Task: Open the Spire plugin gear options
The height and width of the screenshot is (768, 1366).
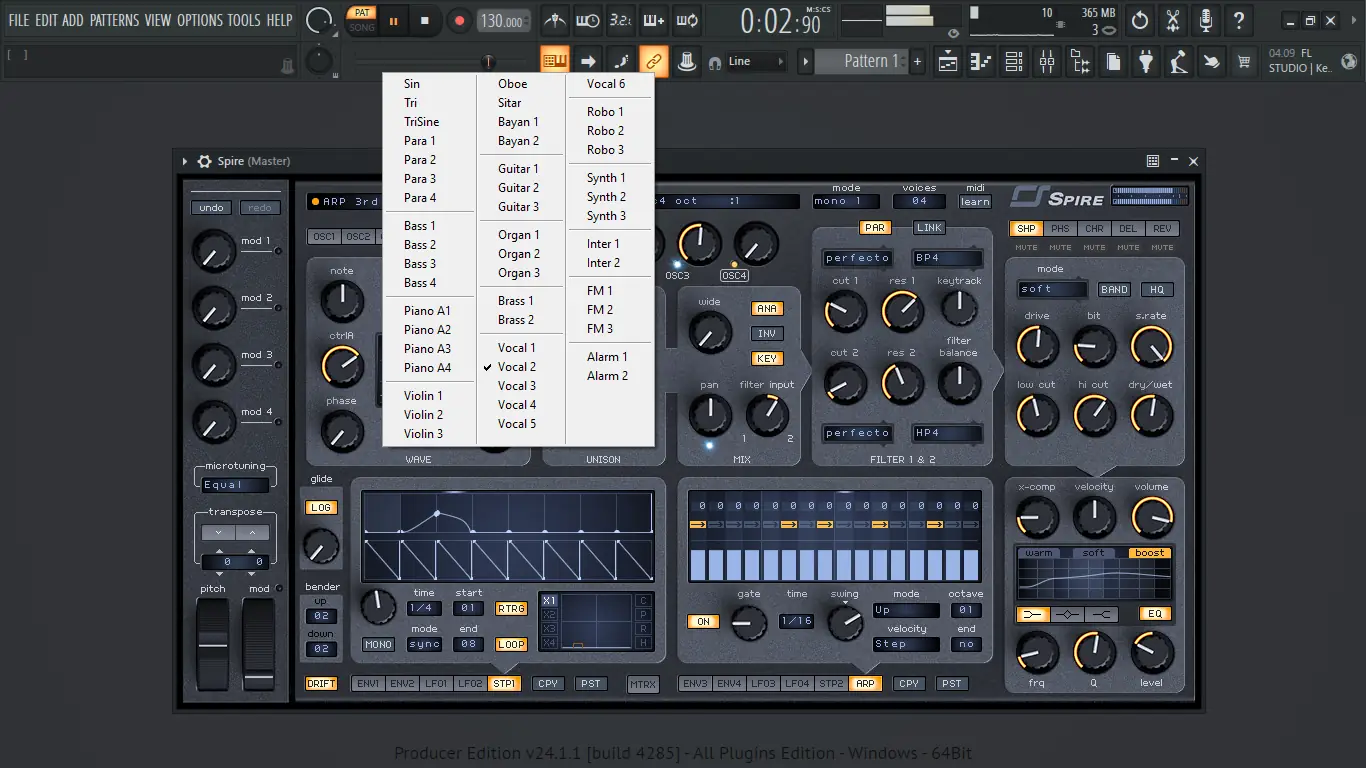Action: 204,161
